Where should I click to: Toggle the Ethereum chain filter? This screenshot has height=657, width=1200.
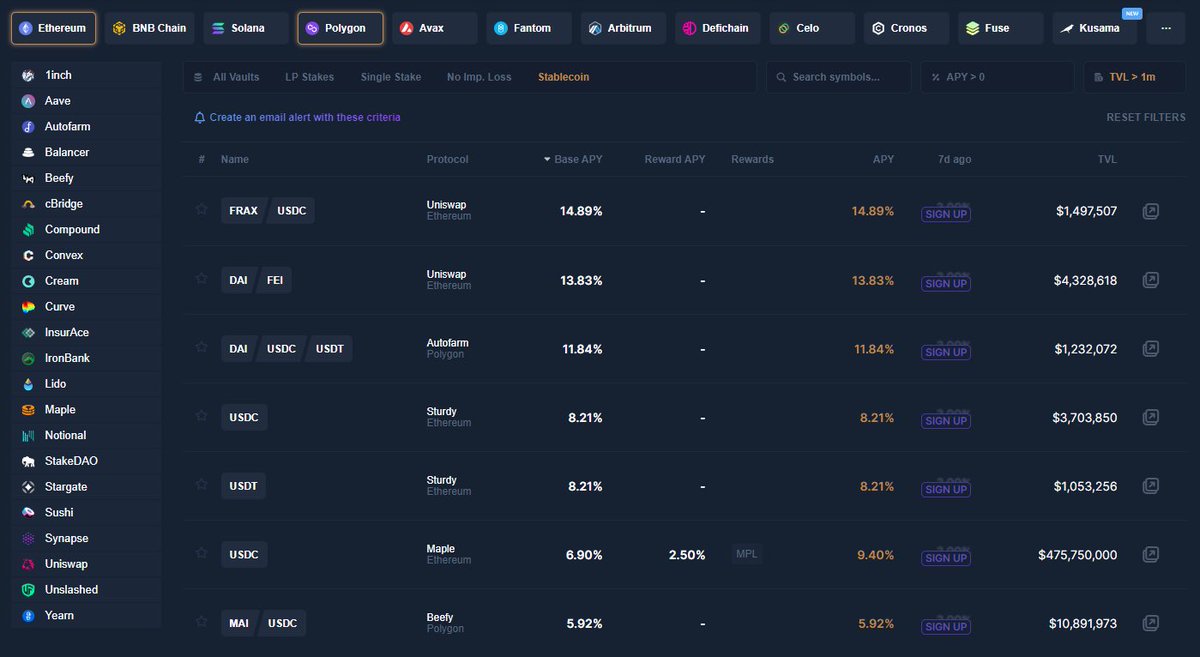pyautogui.click(x=54, y=28)
